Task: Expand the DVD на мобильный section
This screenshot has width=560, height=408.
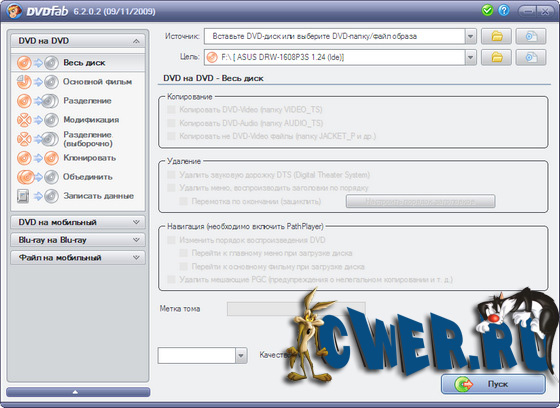Action: [x=78, y=222]
